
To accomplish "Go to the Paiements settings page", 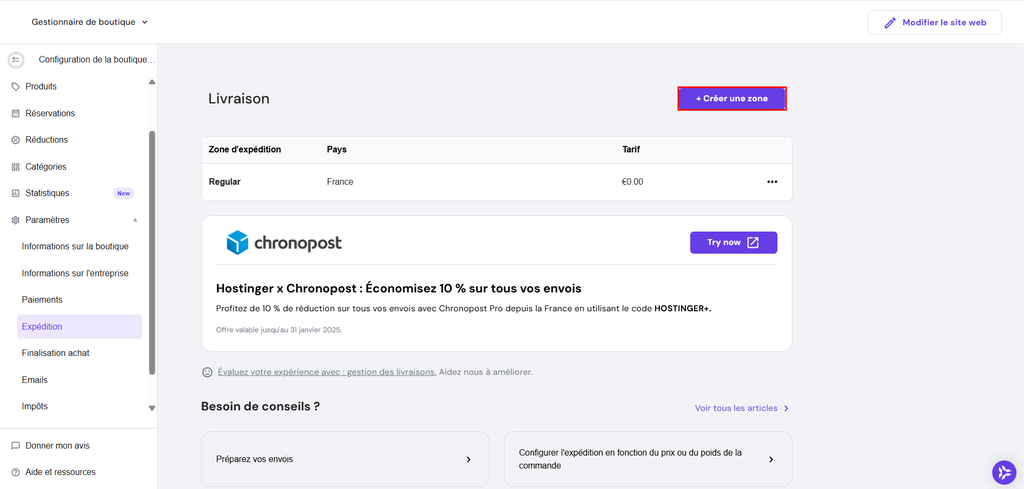I will [x=42, y=300].
